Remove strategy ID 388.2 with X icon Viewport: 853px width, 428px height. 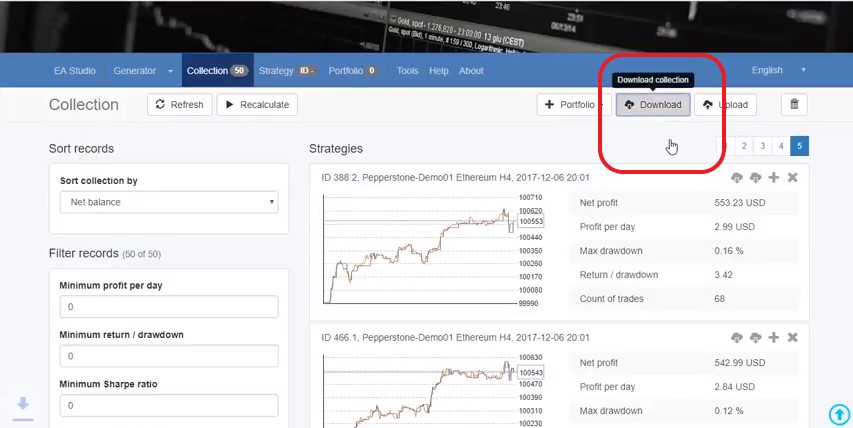[793, 177]
